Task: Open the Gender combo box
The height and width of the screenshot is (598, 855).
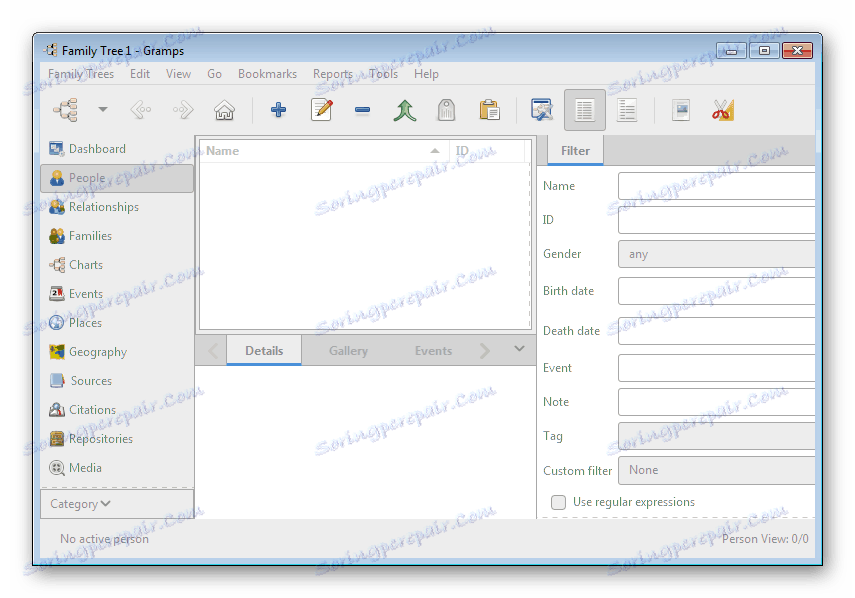Action: point(716,254)
